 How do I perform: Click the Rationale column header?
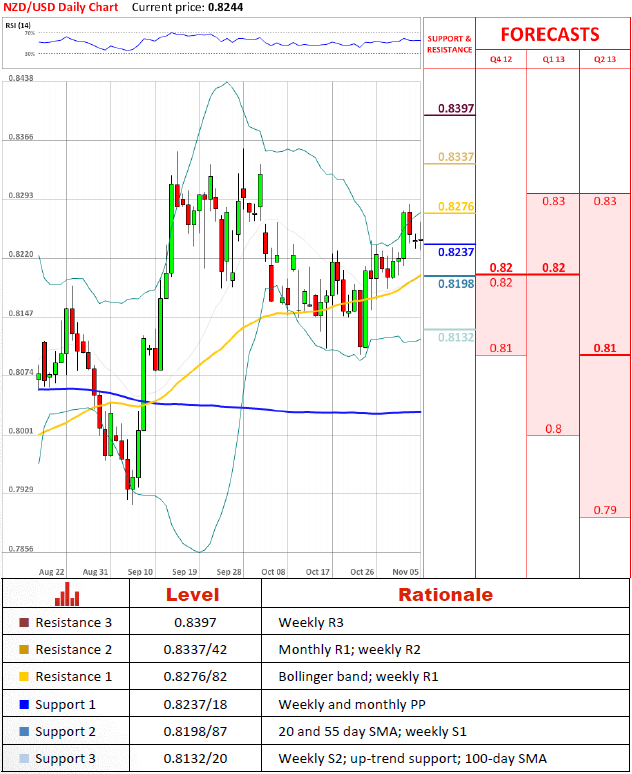[x=445, y=595]
